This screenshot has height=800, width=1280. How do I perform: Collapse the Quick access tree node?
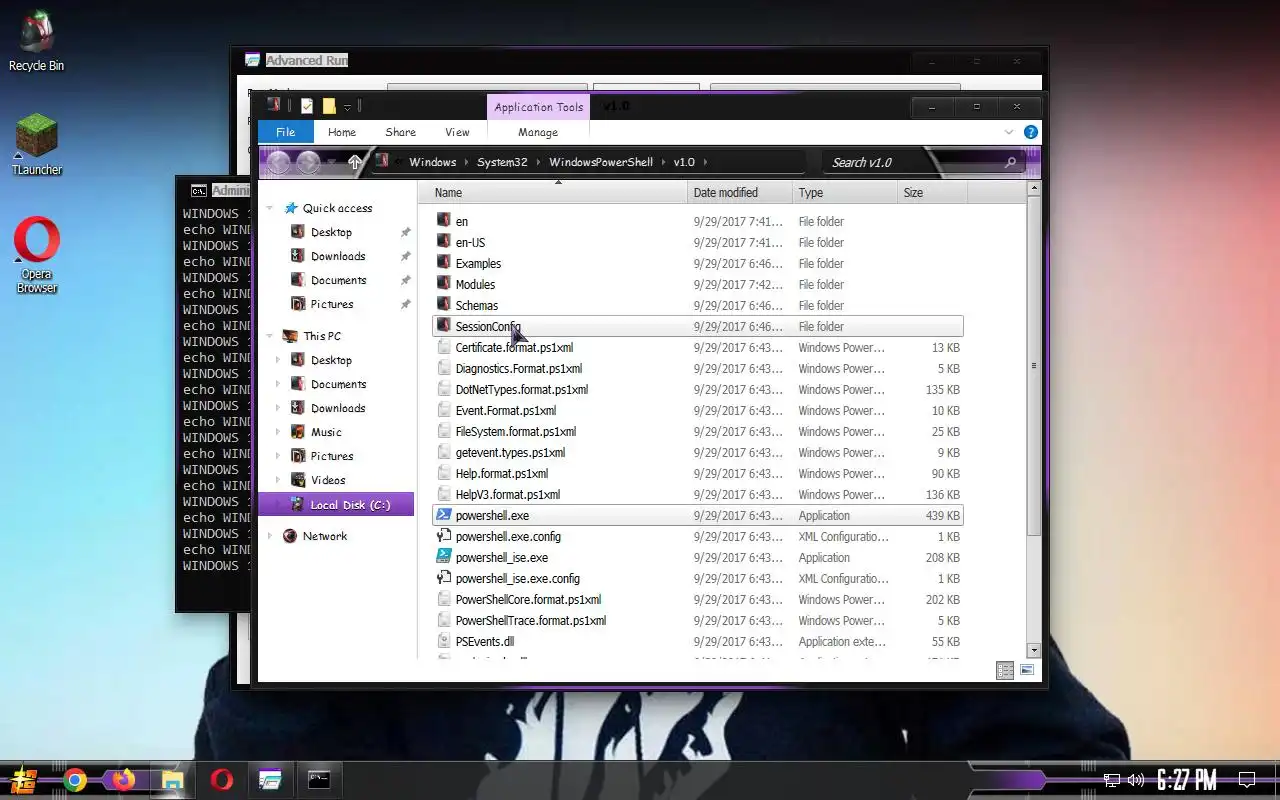click(270, 208)
